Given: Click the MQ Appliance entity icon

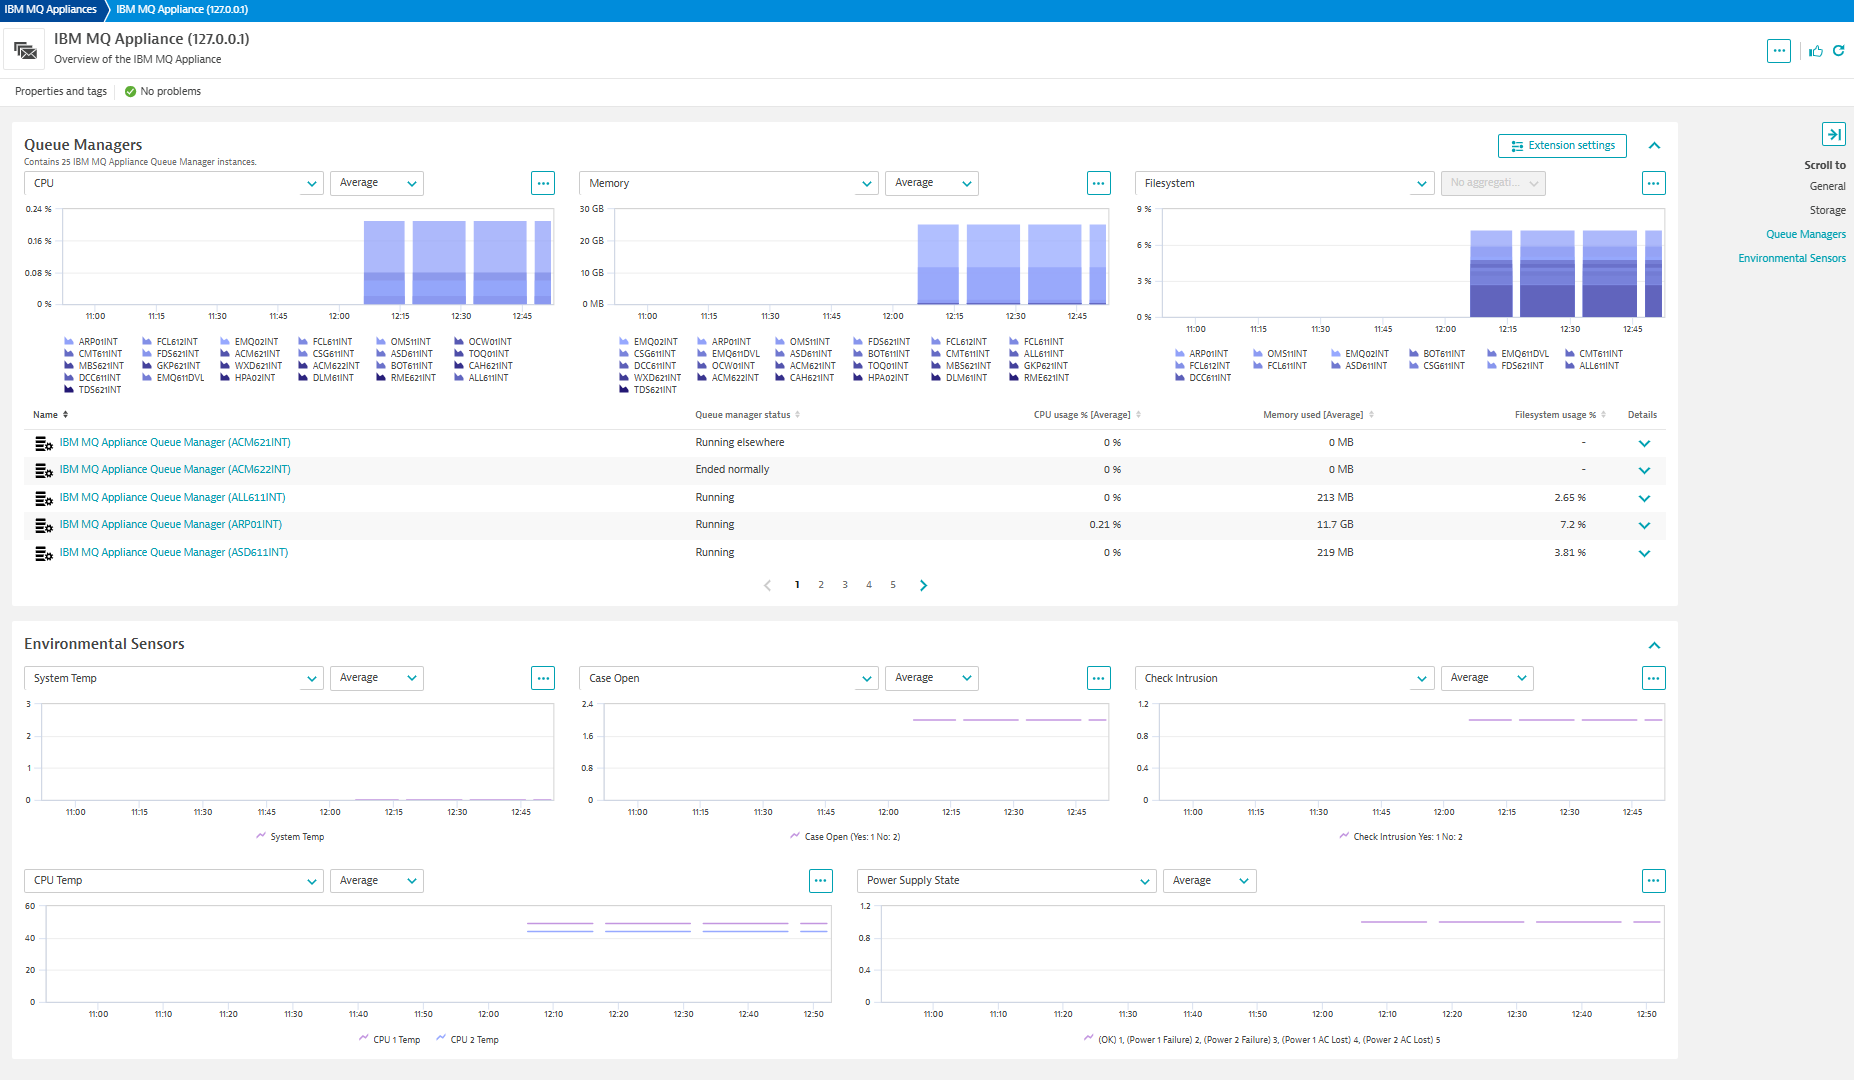Looking at the screenshot, I should 25,49.
